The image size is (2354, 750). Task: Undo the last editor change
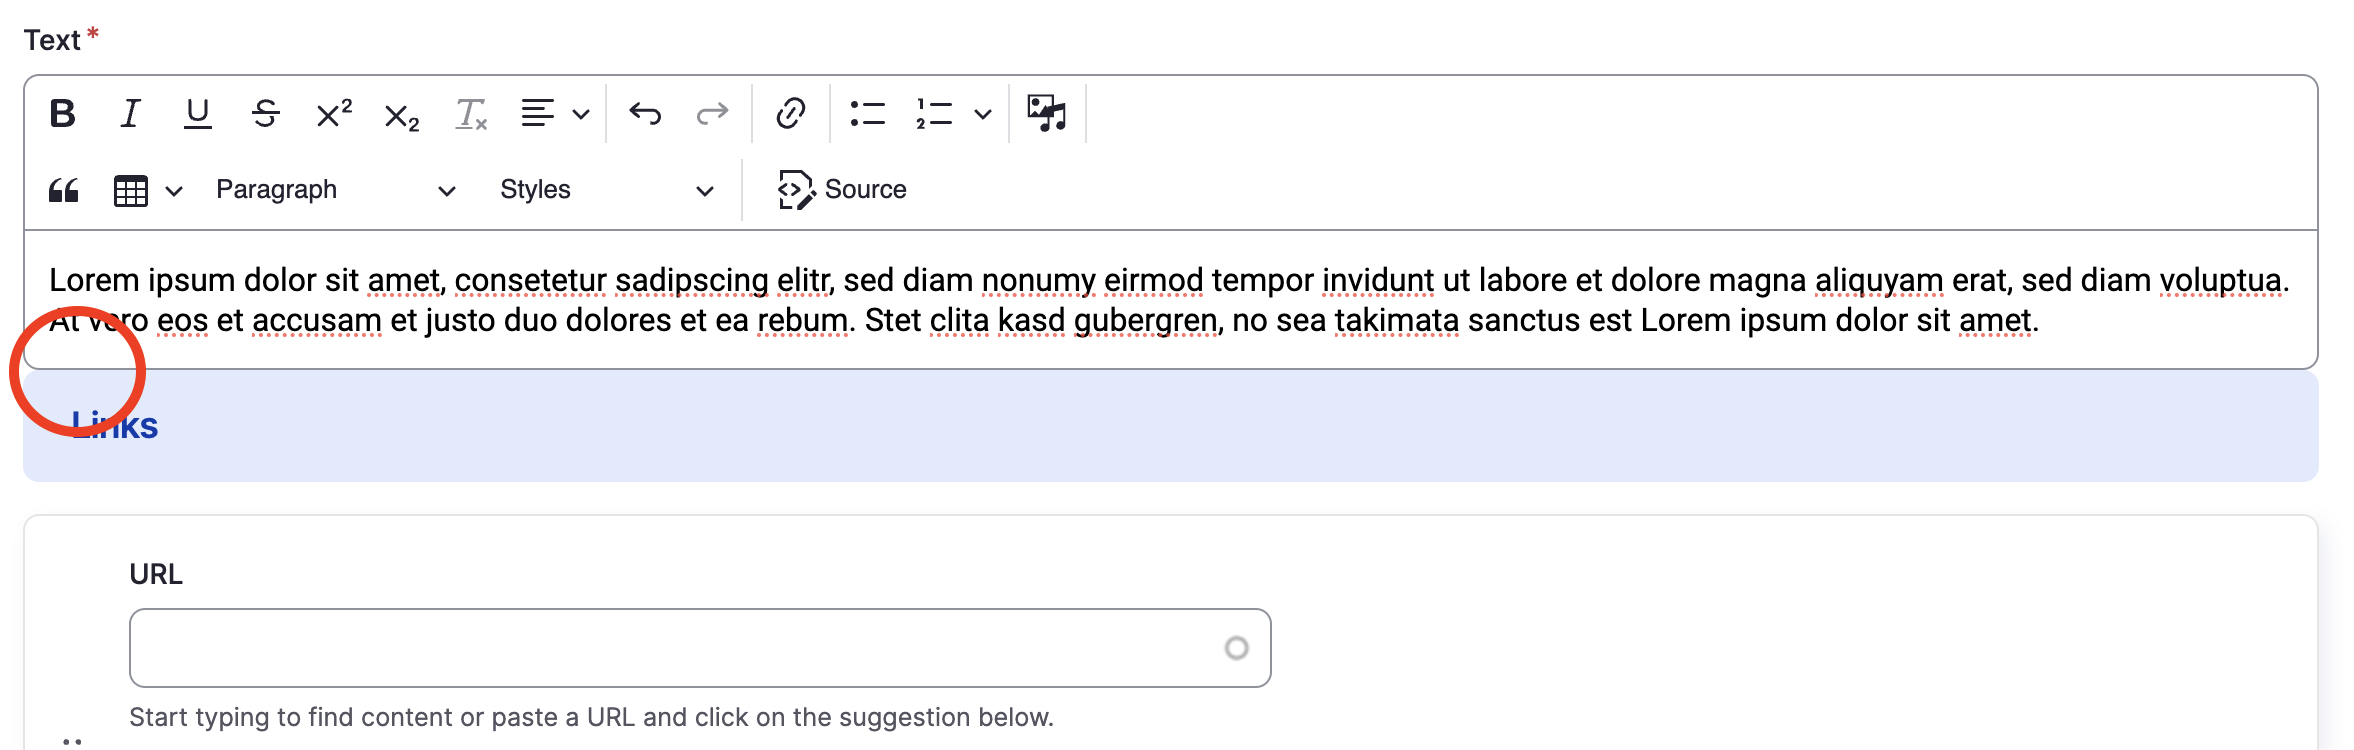[x=646, y=113]
